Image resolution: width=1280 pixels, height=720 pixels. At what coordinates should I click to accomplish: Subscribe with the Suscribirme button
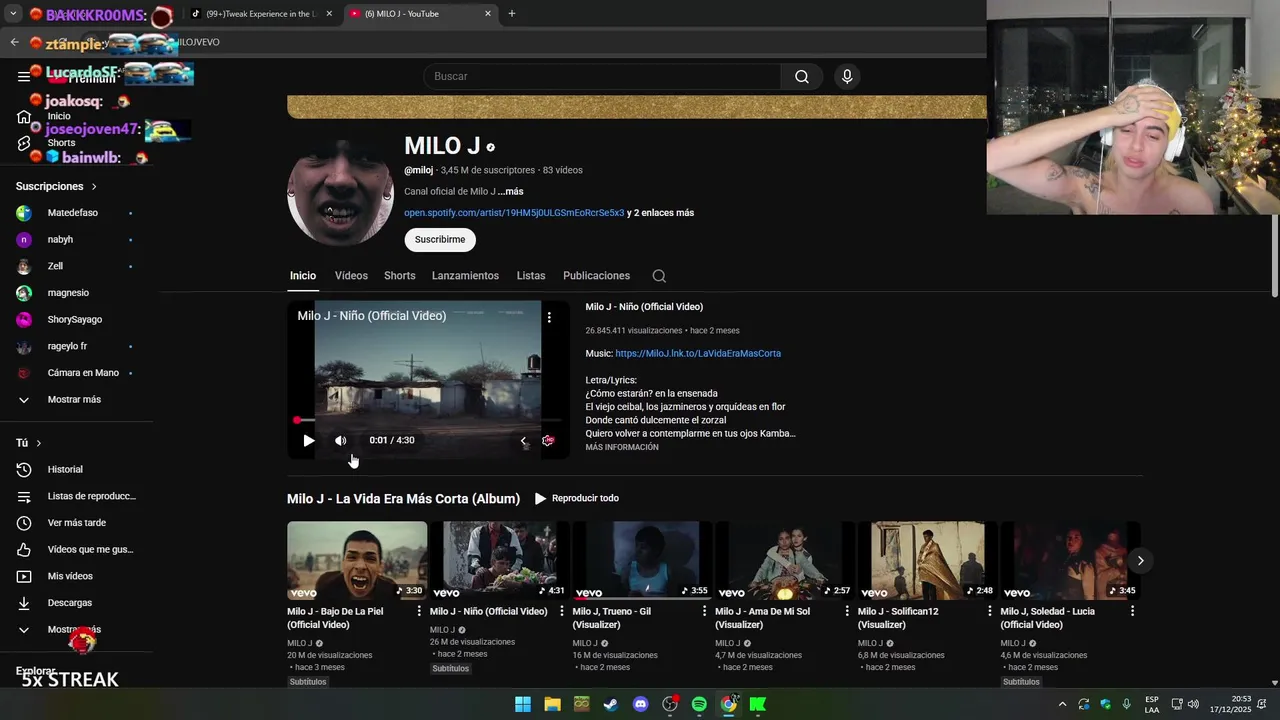click(440, 240)
